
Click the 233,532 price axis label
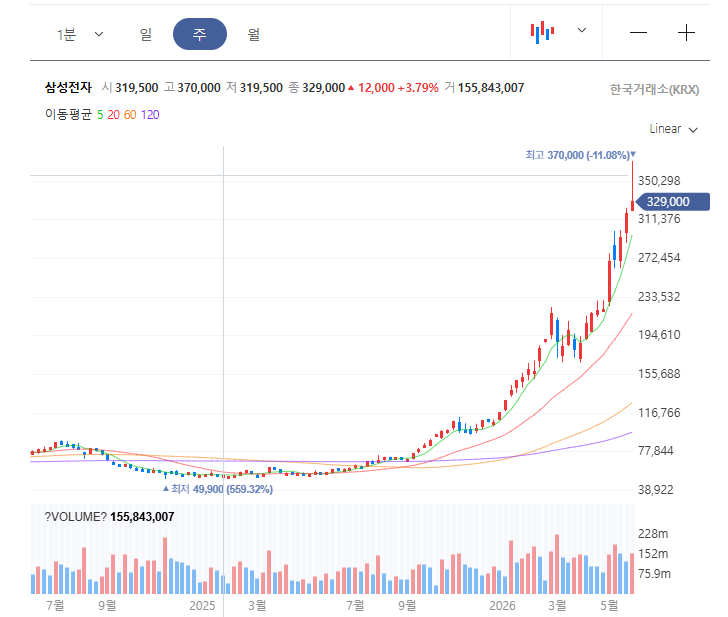point(659,296)
